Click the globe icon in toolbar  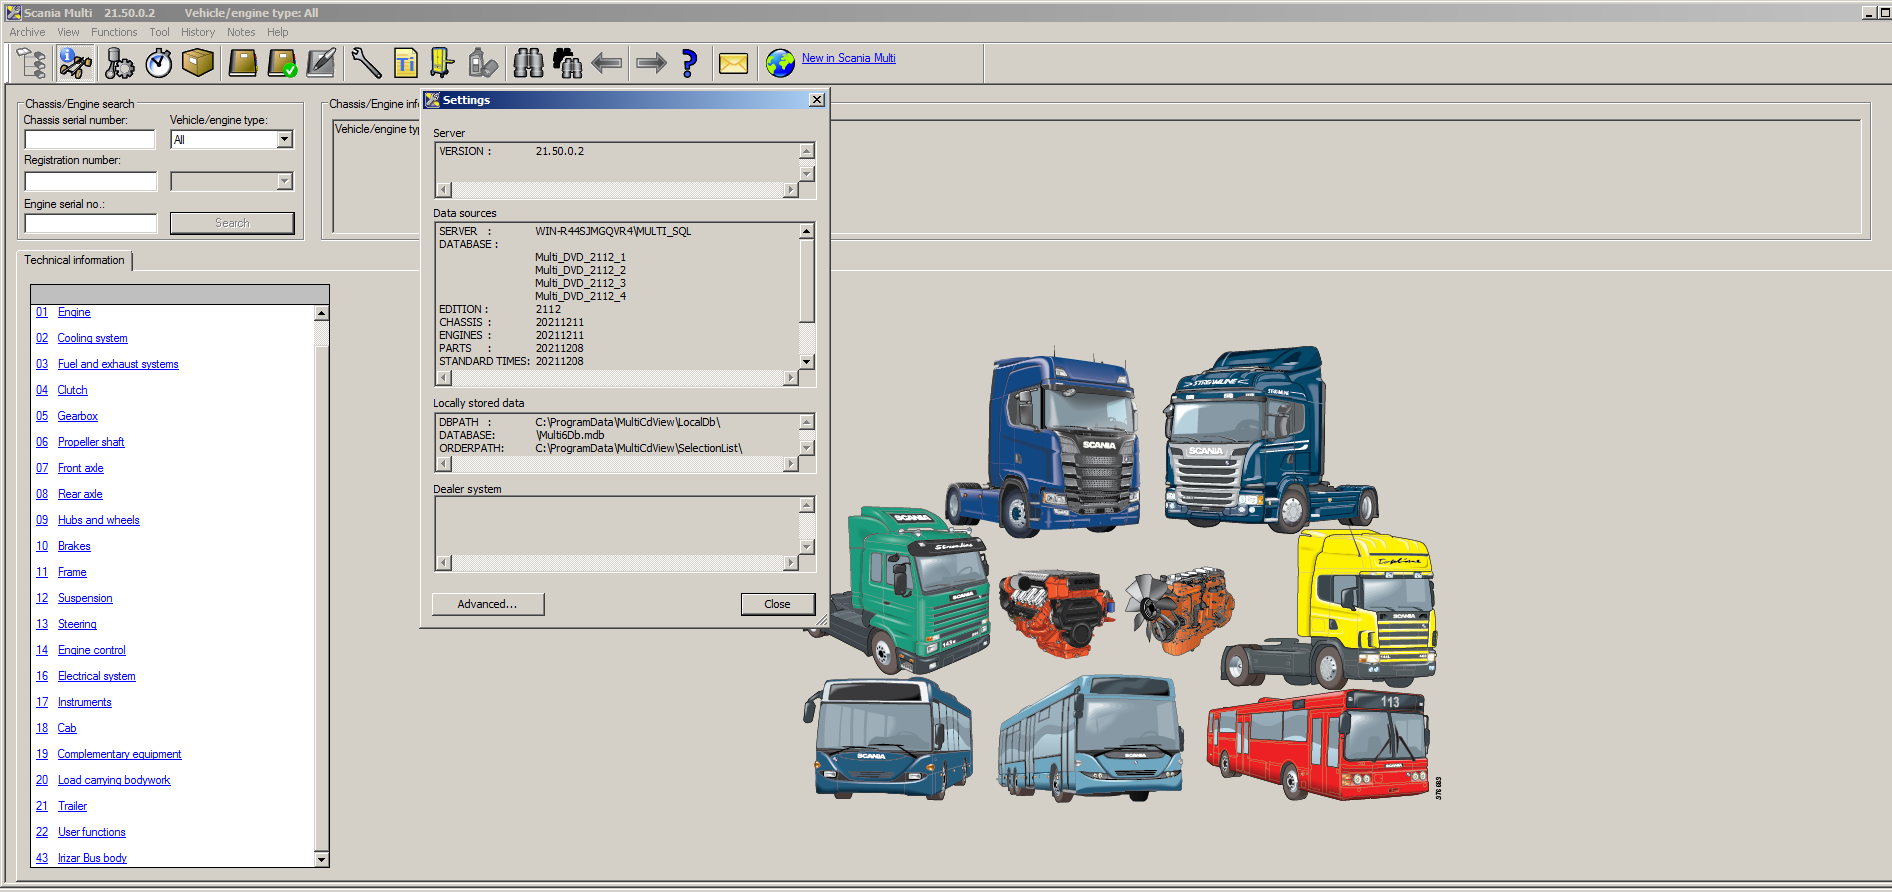[780, 63]
